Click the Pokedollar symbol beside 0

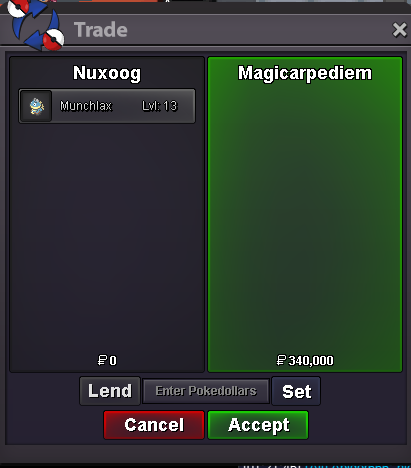click(102, 360)
